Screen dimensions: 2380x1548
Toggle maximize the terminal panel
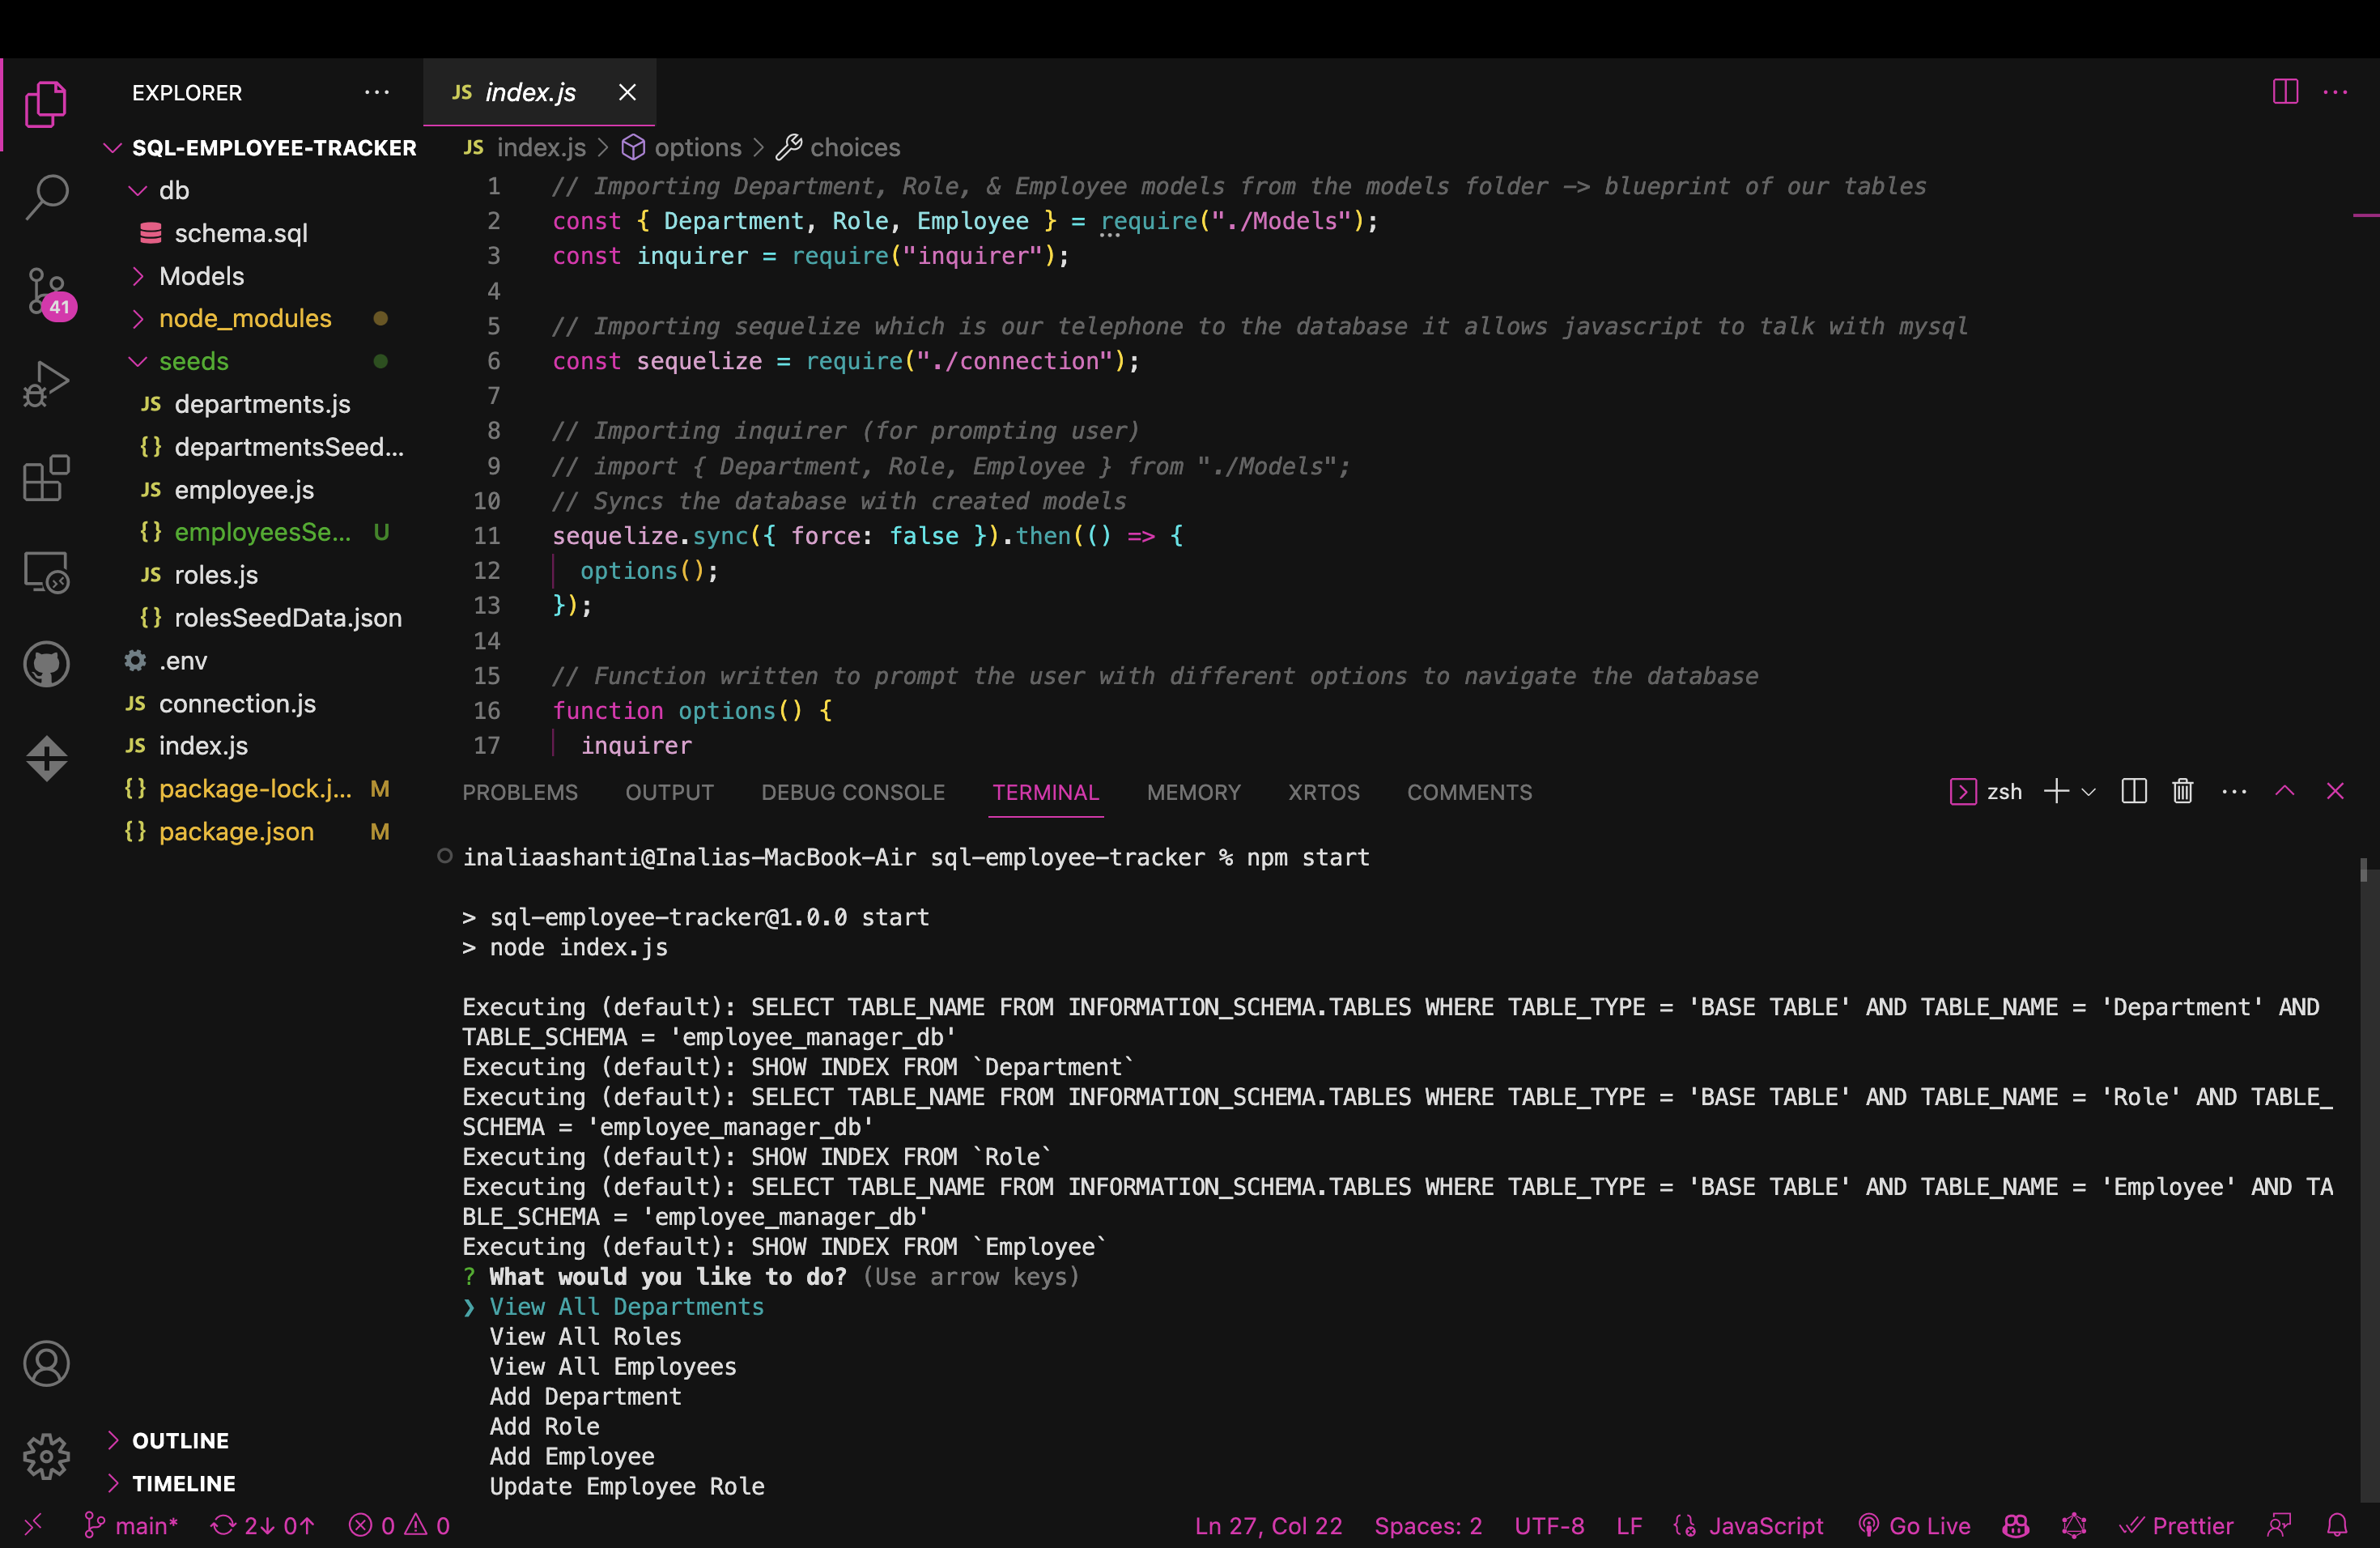2285,791
